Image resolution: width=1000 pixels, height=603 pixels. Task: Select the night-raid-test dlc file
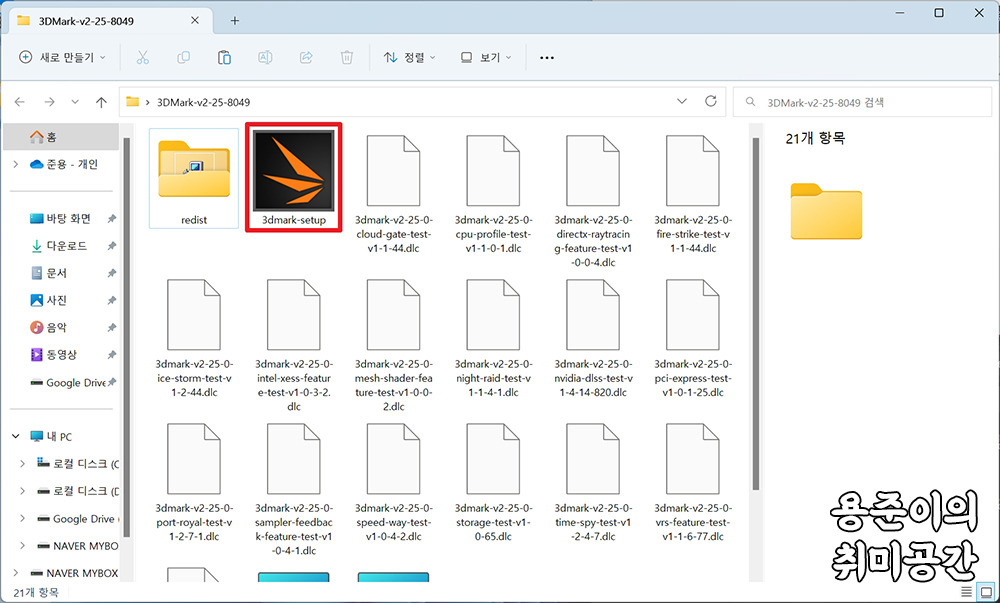(x=493, y=338)
